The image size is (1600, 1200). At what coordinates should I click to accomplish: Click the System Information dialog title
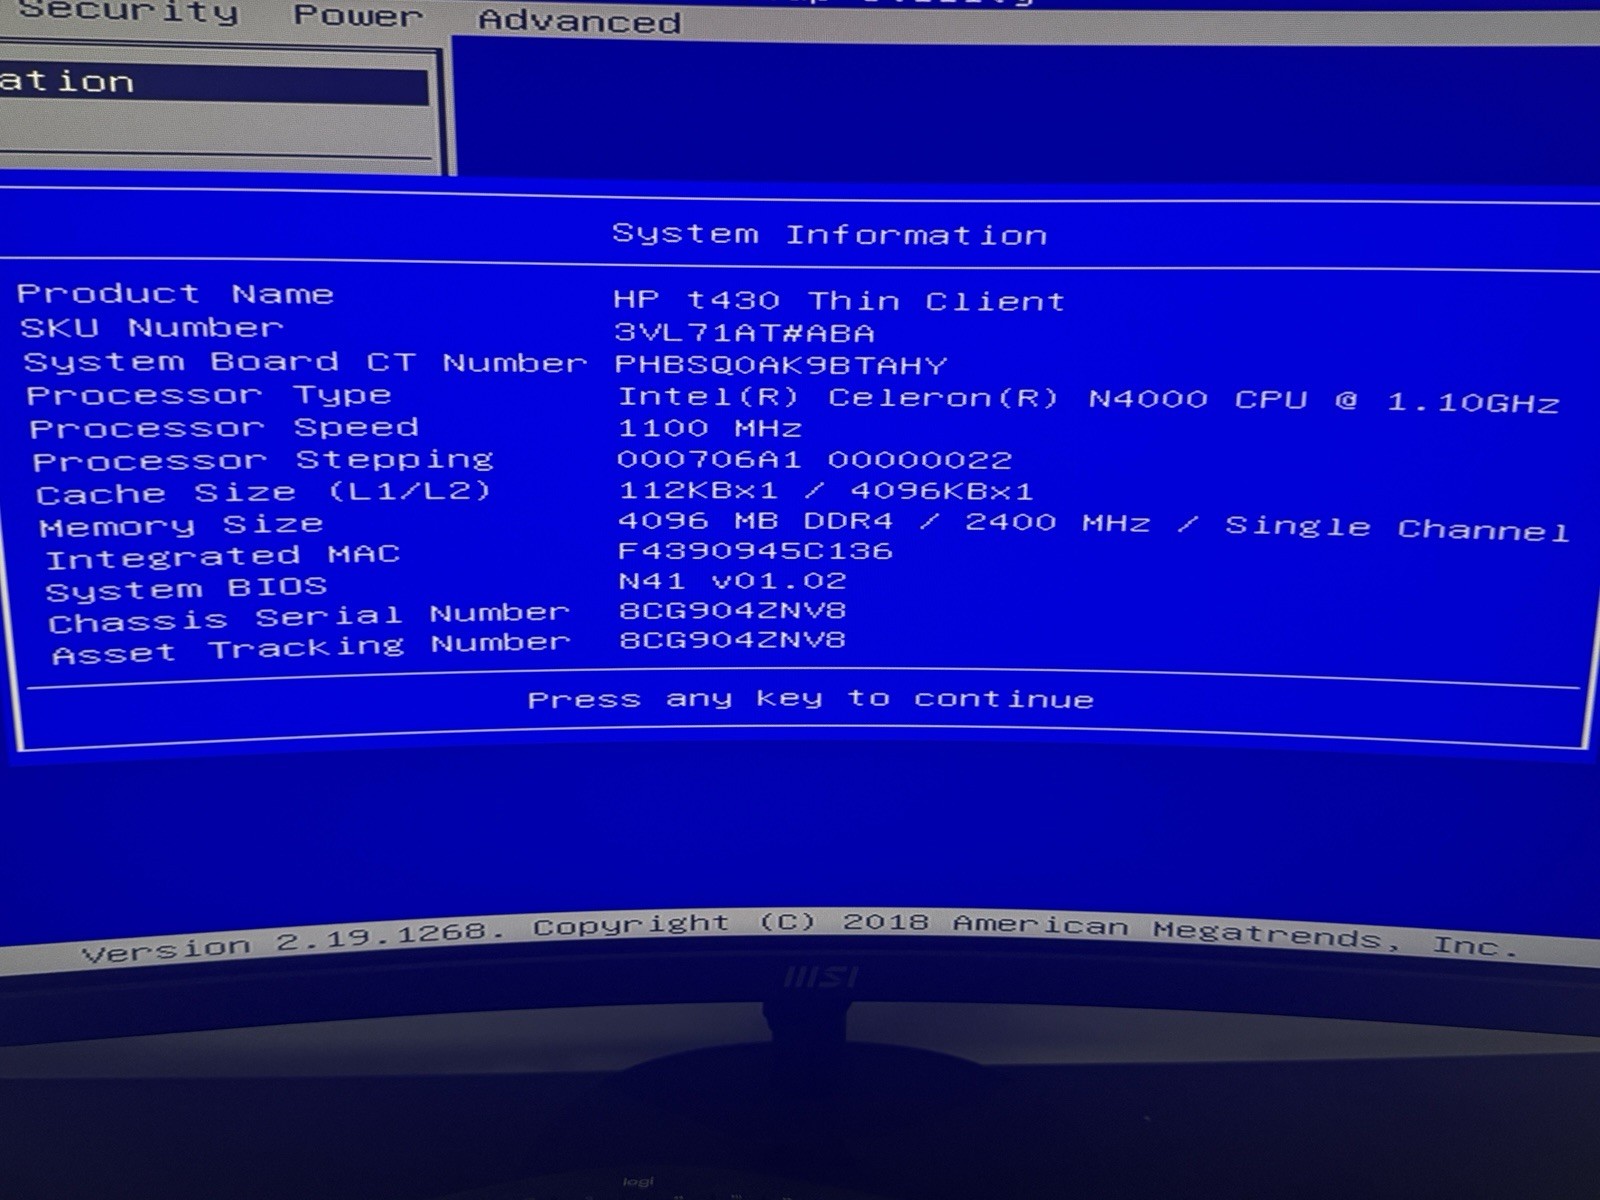point(829,235)
